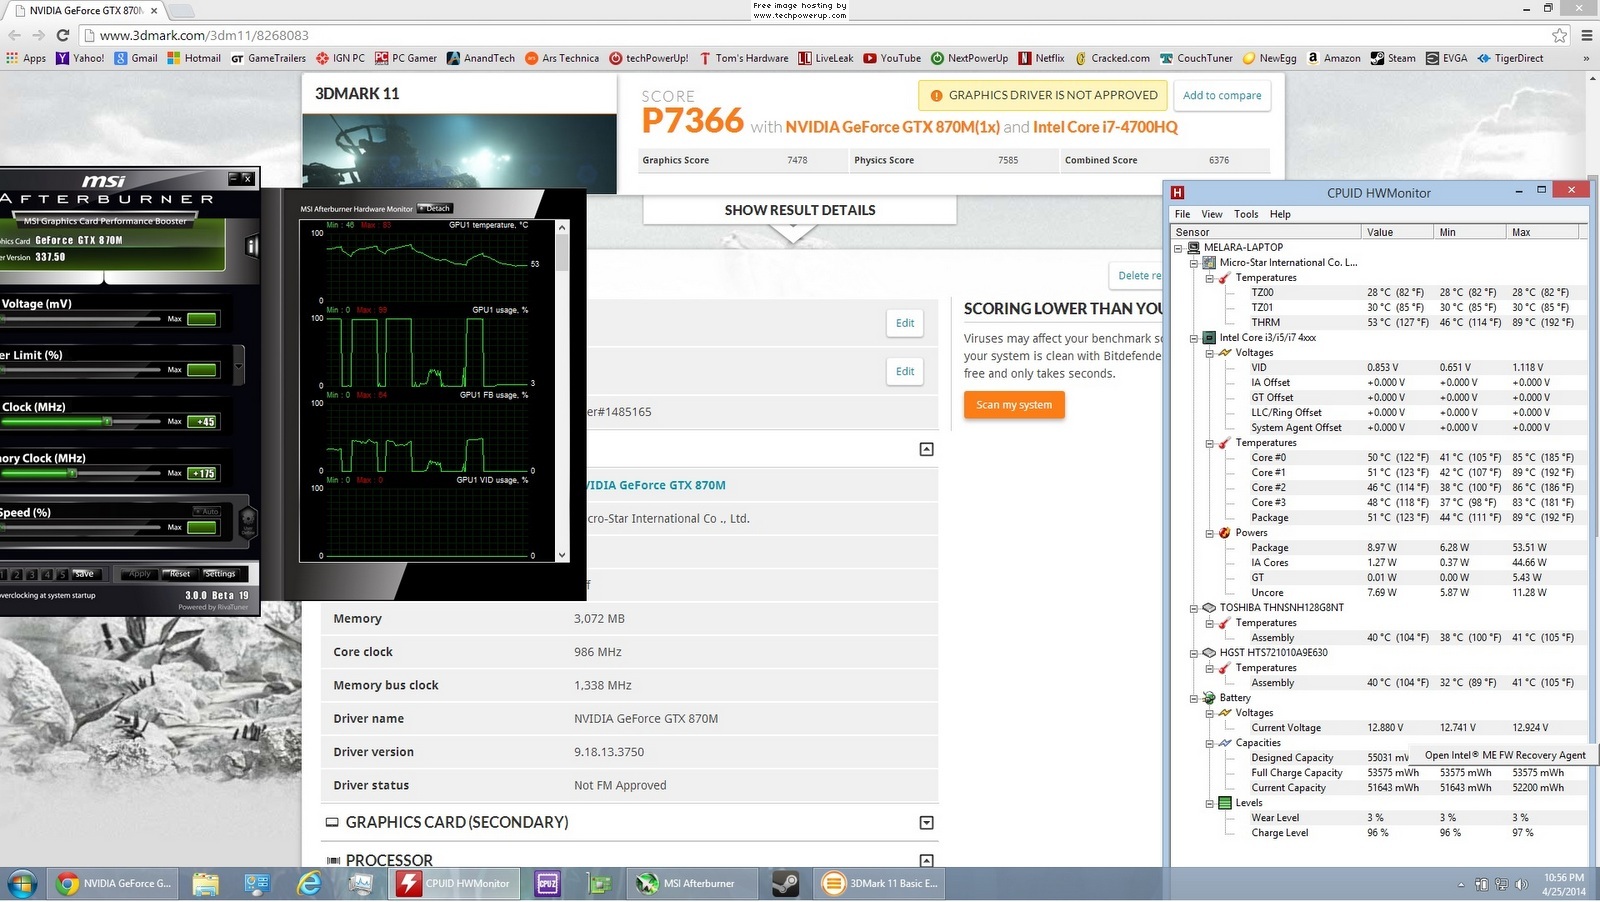Open the NVIDIA GeForce GTX 870M link
1600x902 pixels.
click(655, 485)
